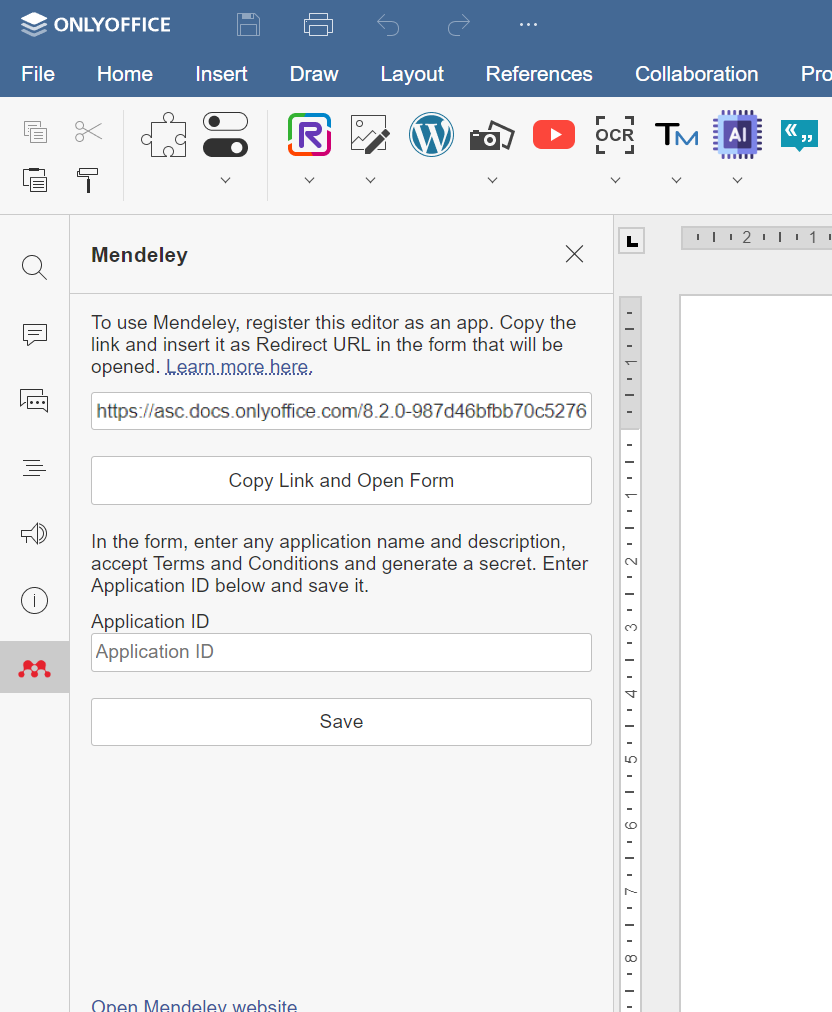Expand the dropdown arrow under AI icon
Screen dimensions: 832x1012
click(737, 180)
